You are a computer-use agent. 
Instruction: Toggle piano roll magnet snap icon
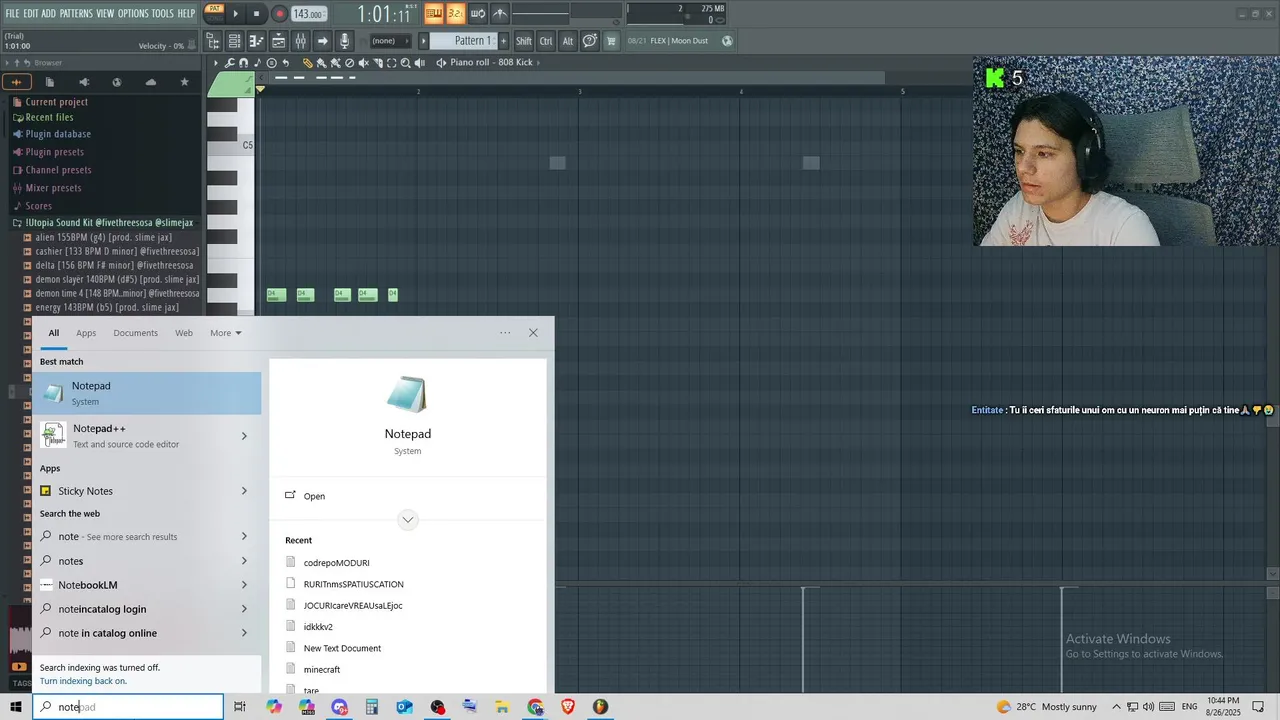pyautogui.click(x=243, y=63)
